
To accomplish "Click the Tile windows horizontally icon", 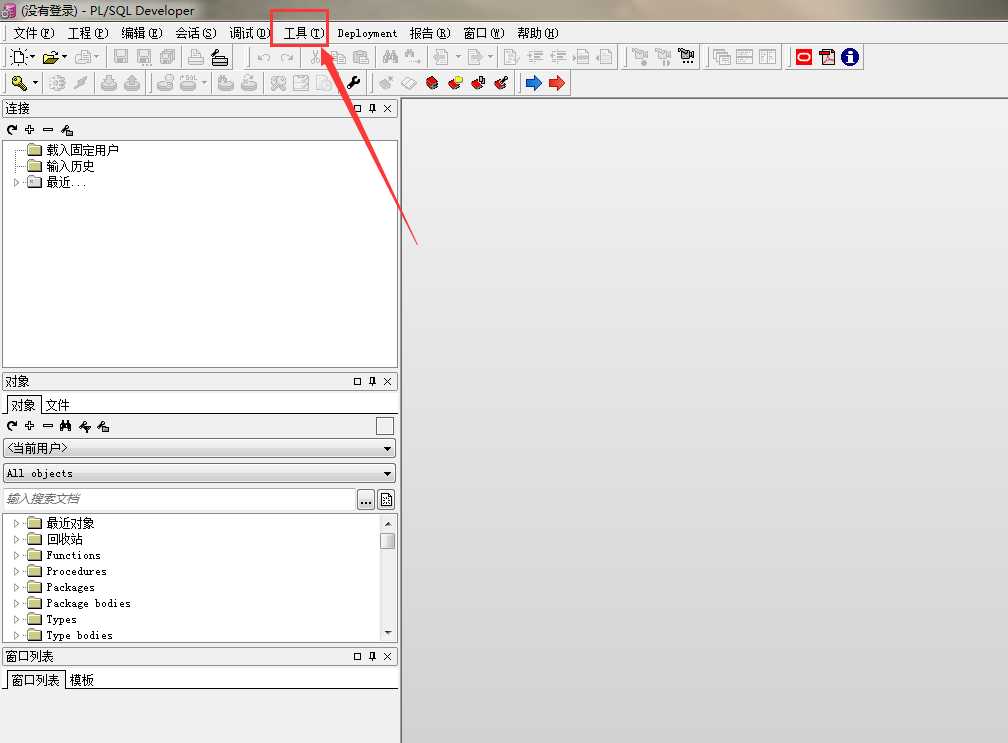I will tap(744, 57).
